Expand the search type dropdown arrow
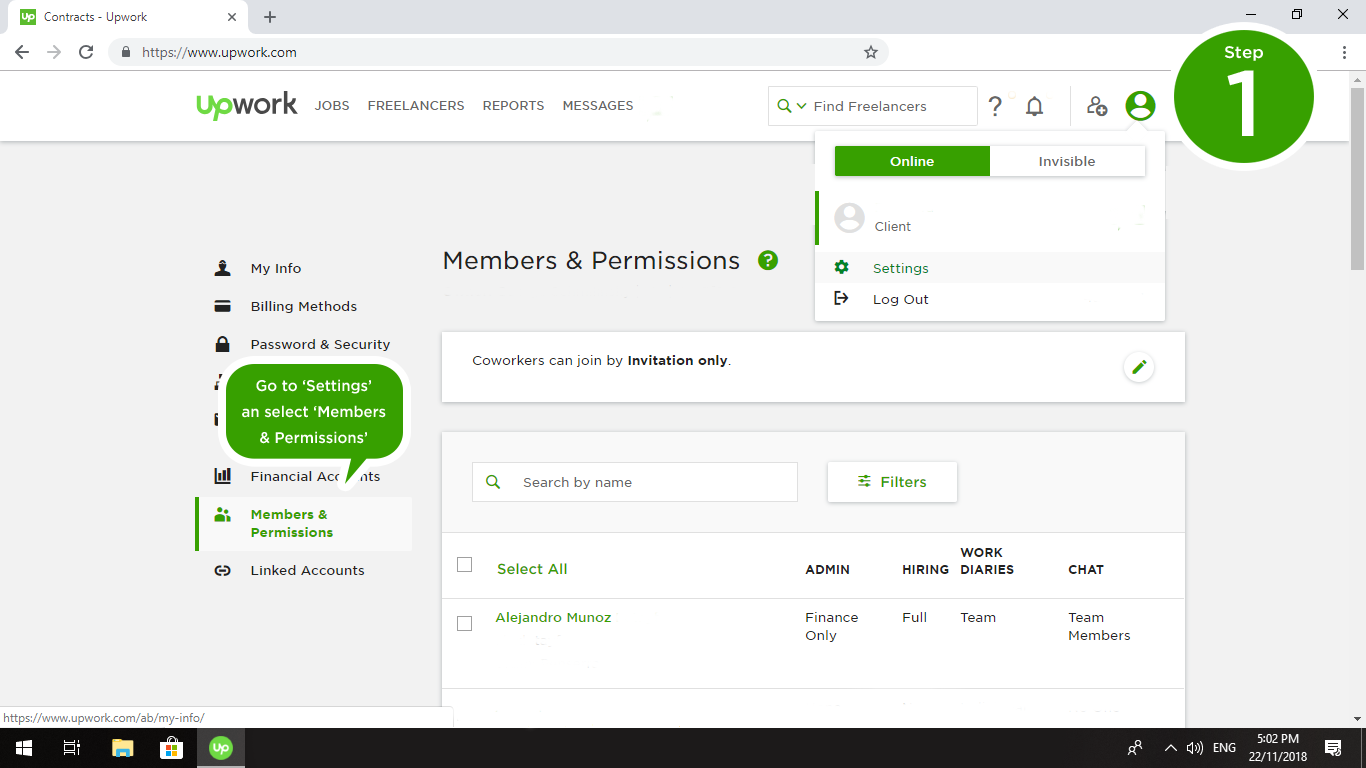The height and width of the screenshot is (768, 1366). tap(801, 106)
